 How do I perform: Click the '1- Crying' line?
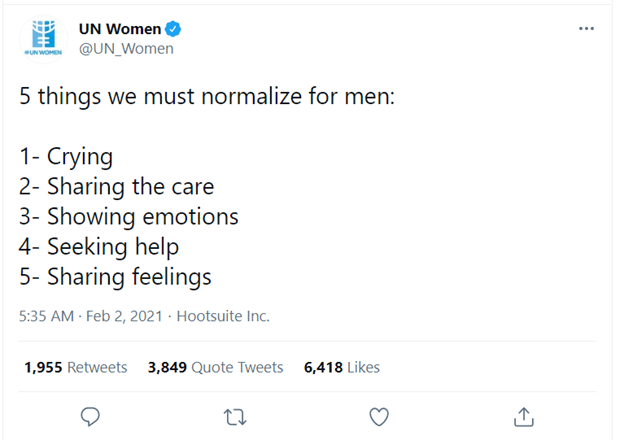tap(66, 157)
